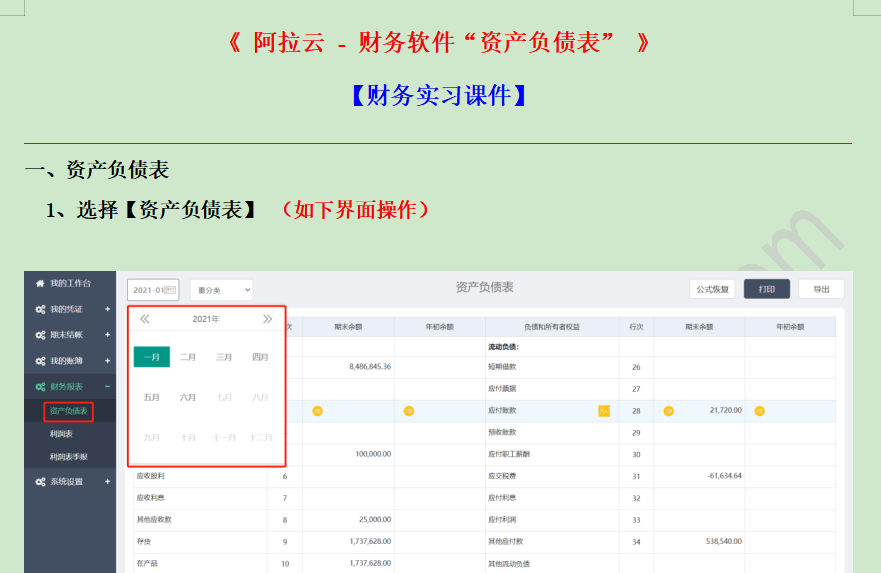Click the 应收利息 row label
Screen dimensions: 881x573
(x=151, y=498)
